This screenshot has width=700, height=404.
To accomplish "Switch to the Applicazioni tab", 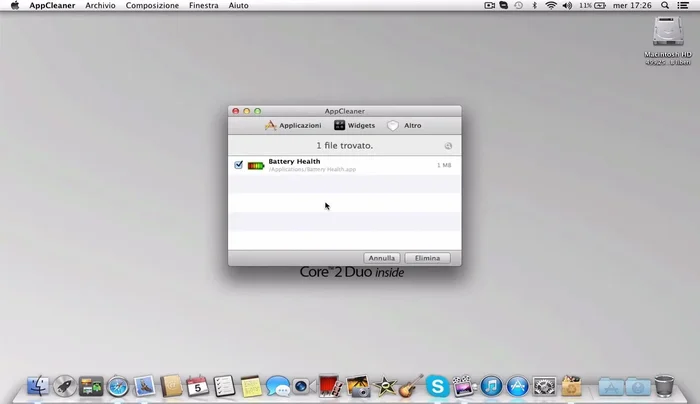I will pos(293,125).
